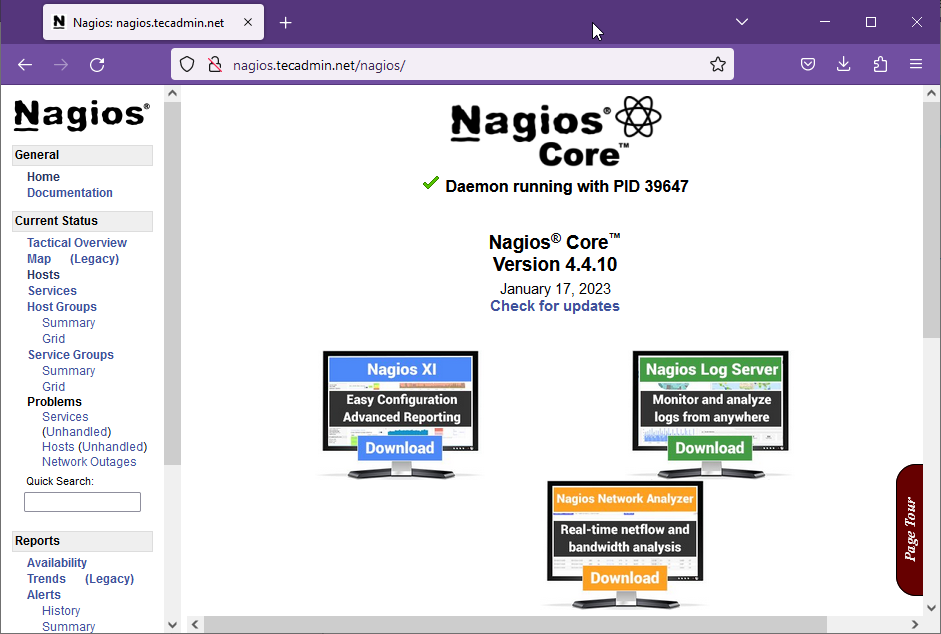Open Hosts under Problems
This screenshot has height=634, width=941.
(x=58, y=447)
